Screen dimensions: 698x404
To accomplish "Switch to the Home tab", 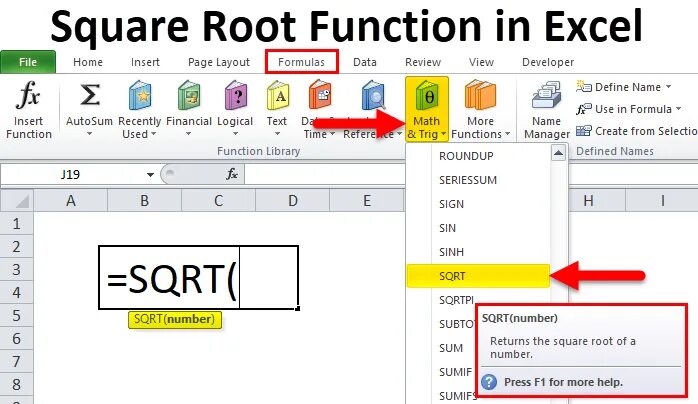I will click(x=88, y=62).
